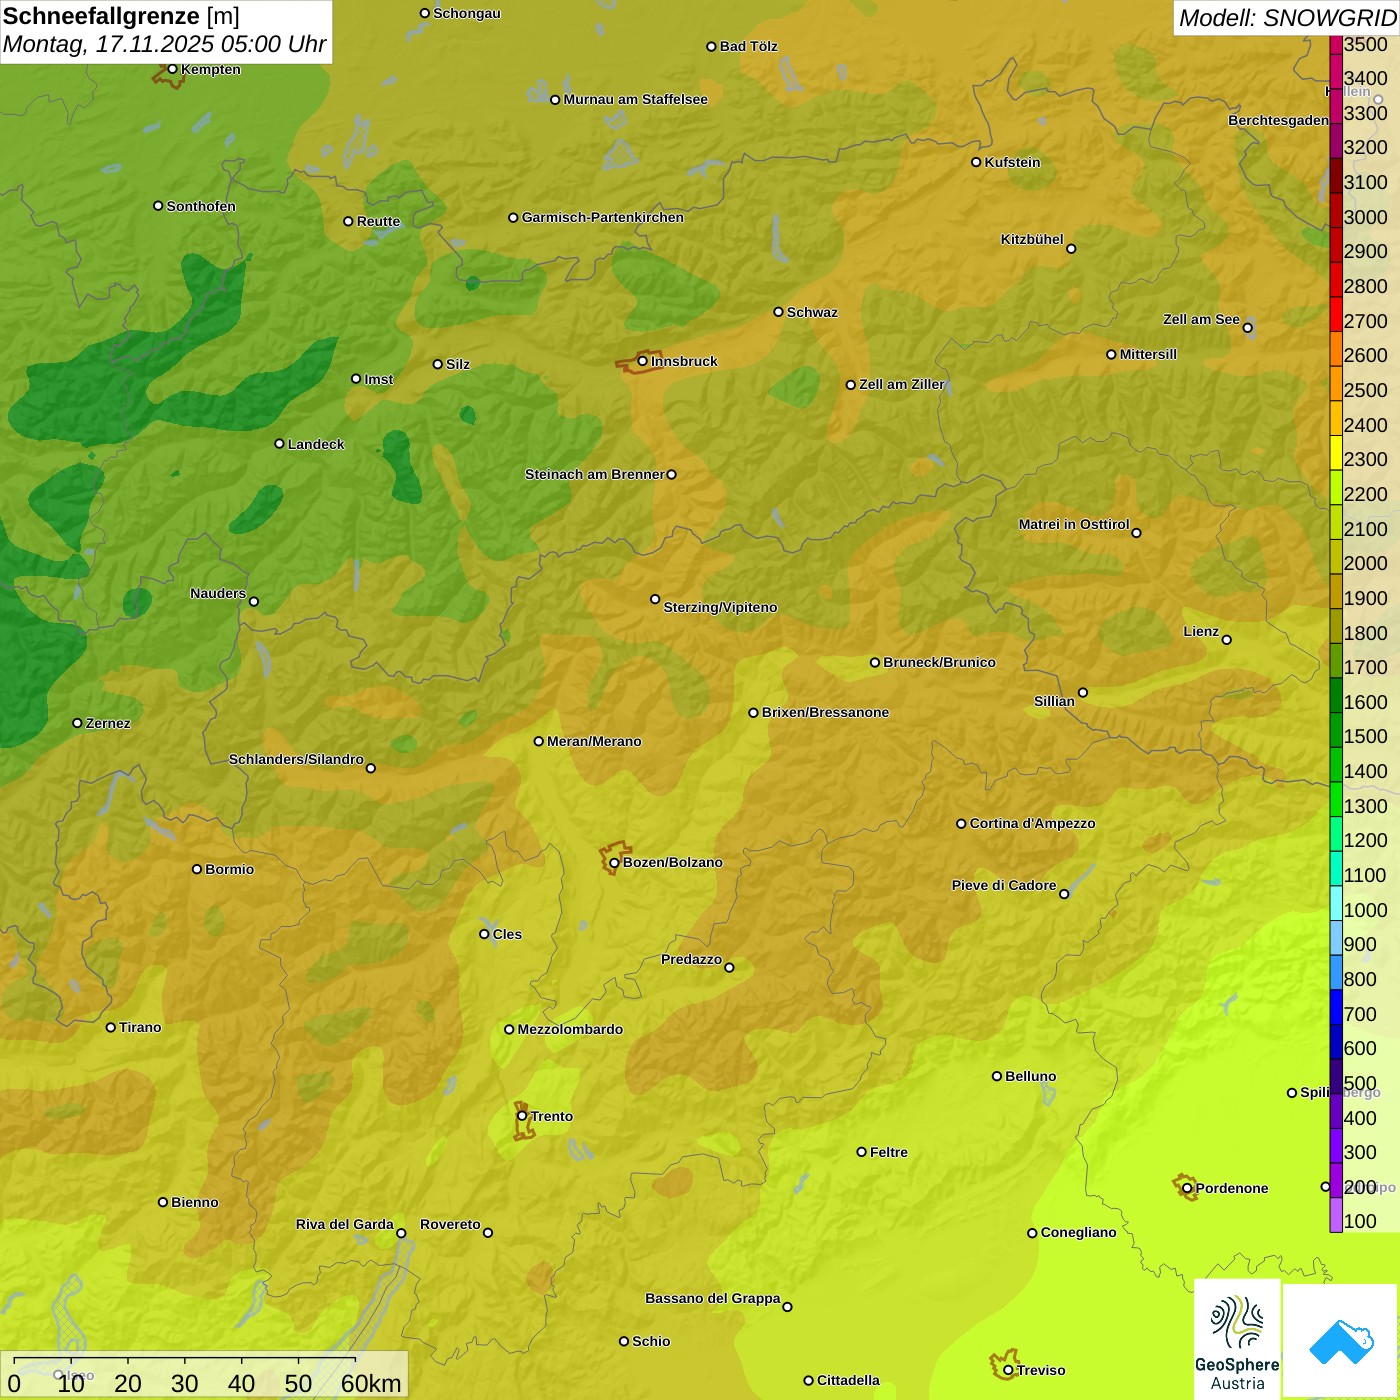The height and width of the screenshot is (1400, 1400).
Task: Click the Garmisch-Partenkirchen label
Action: point(603,217)
